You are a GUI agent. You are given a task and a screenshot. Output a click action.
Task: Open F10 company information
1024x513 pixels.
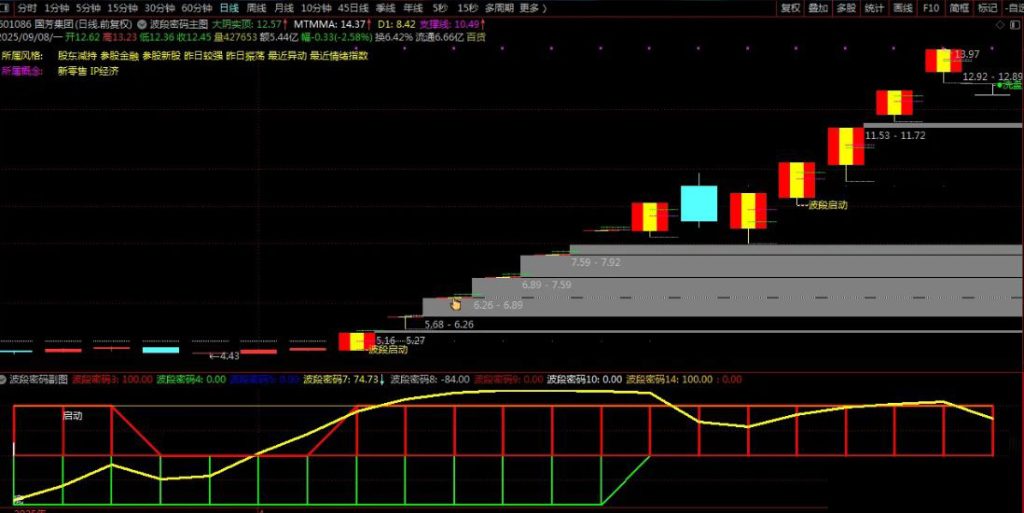pos(931,8)
